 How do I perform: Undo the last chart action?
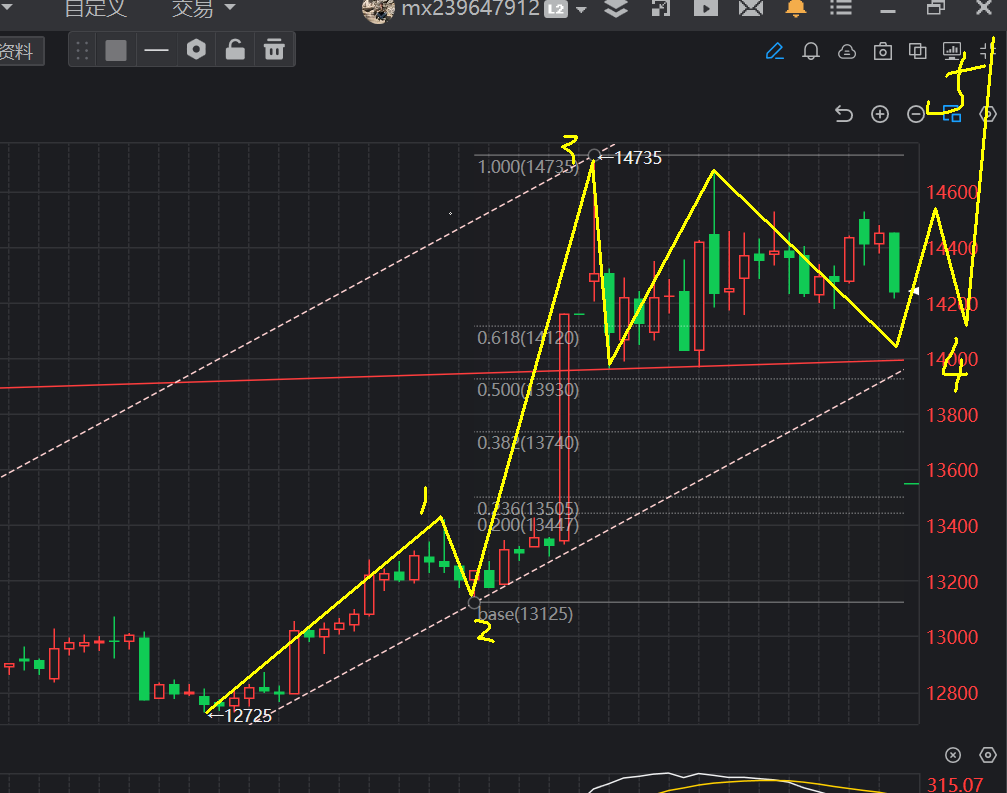click(x=843, y=114)
